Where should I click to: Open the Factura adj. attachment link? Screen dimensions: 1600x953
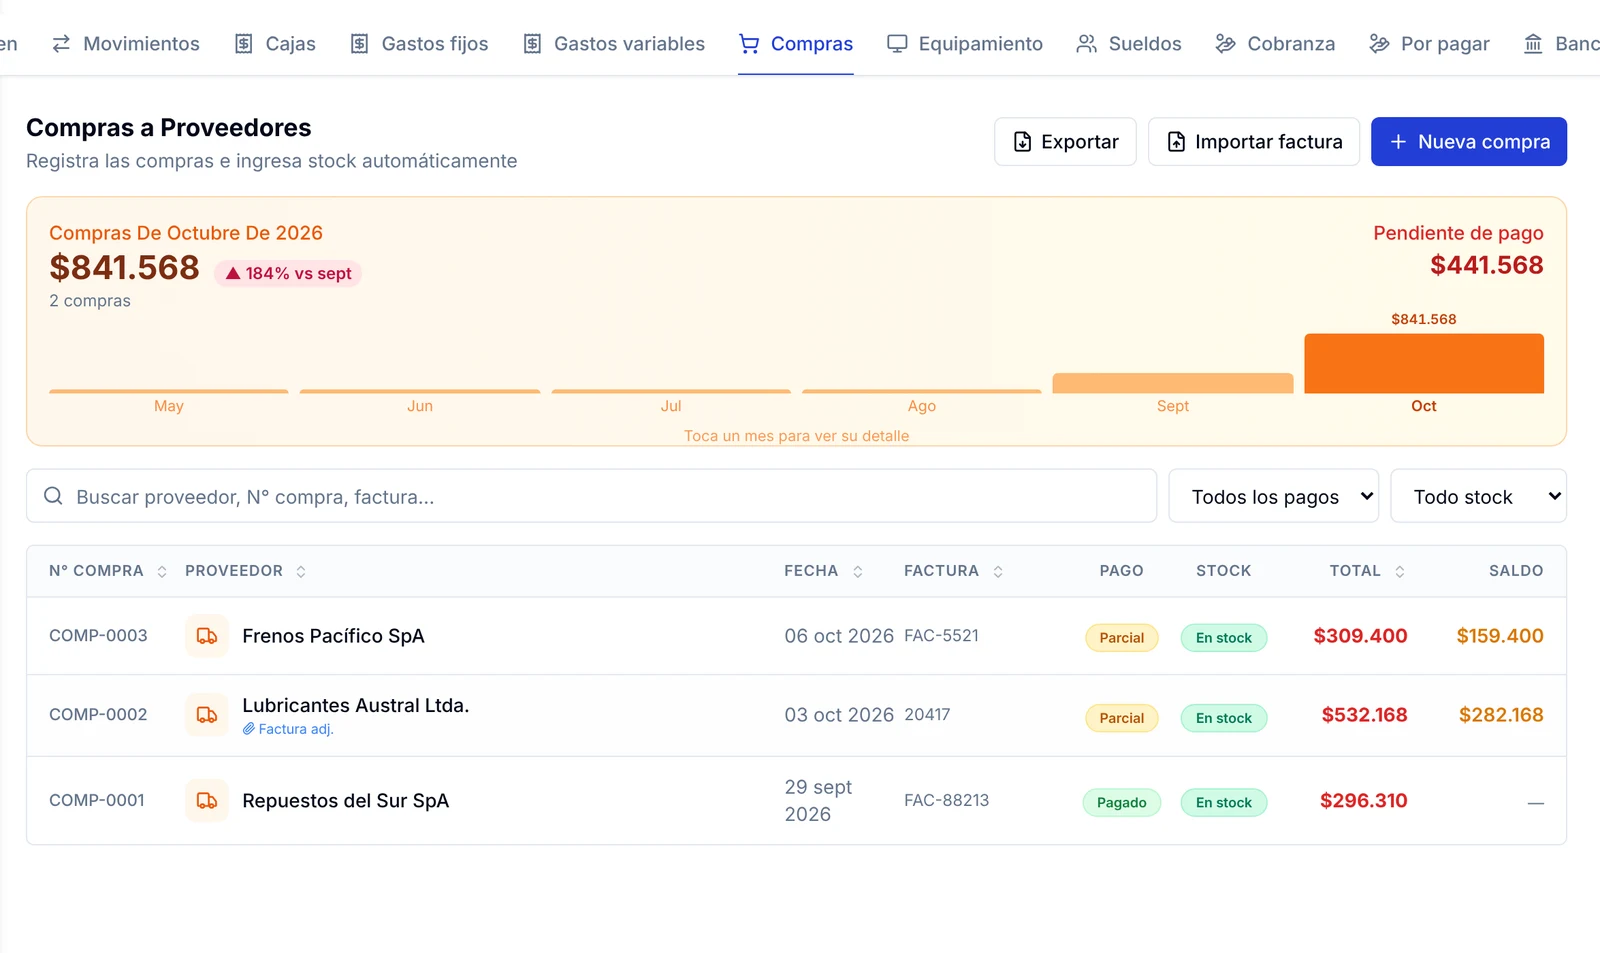point(288,729)
